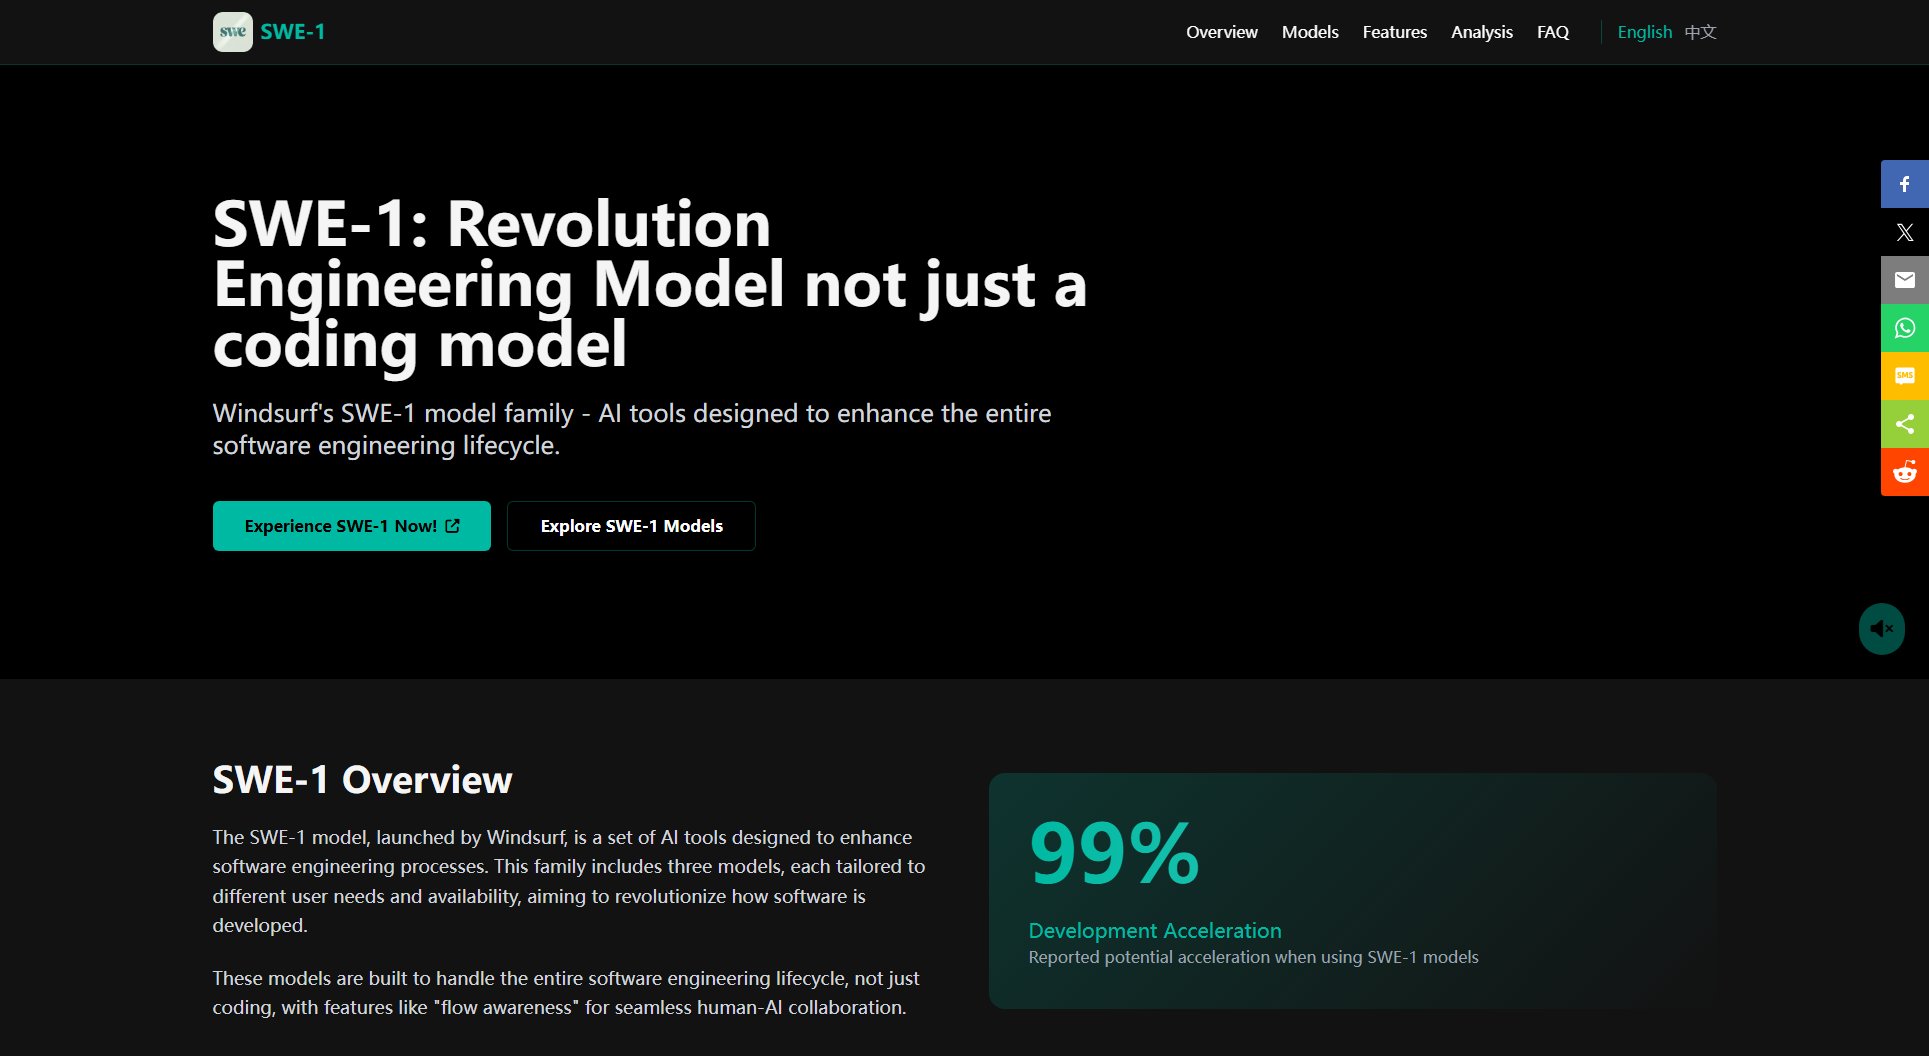The height and width of the screenshot is (1056, 1929).
Task: Select English language option
Action: tap(1644, 32)
